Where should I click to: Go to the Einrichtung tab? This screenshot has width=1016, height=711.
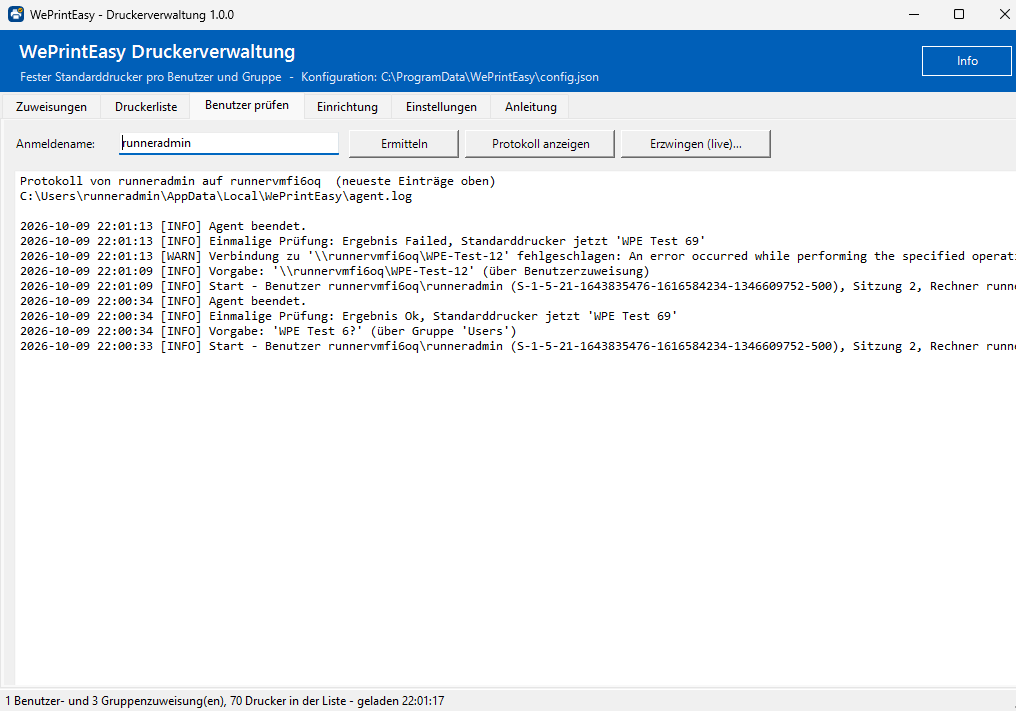[x=347, y=107]
